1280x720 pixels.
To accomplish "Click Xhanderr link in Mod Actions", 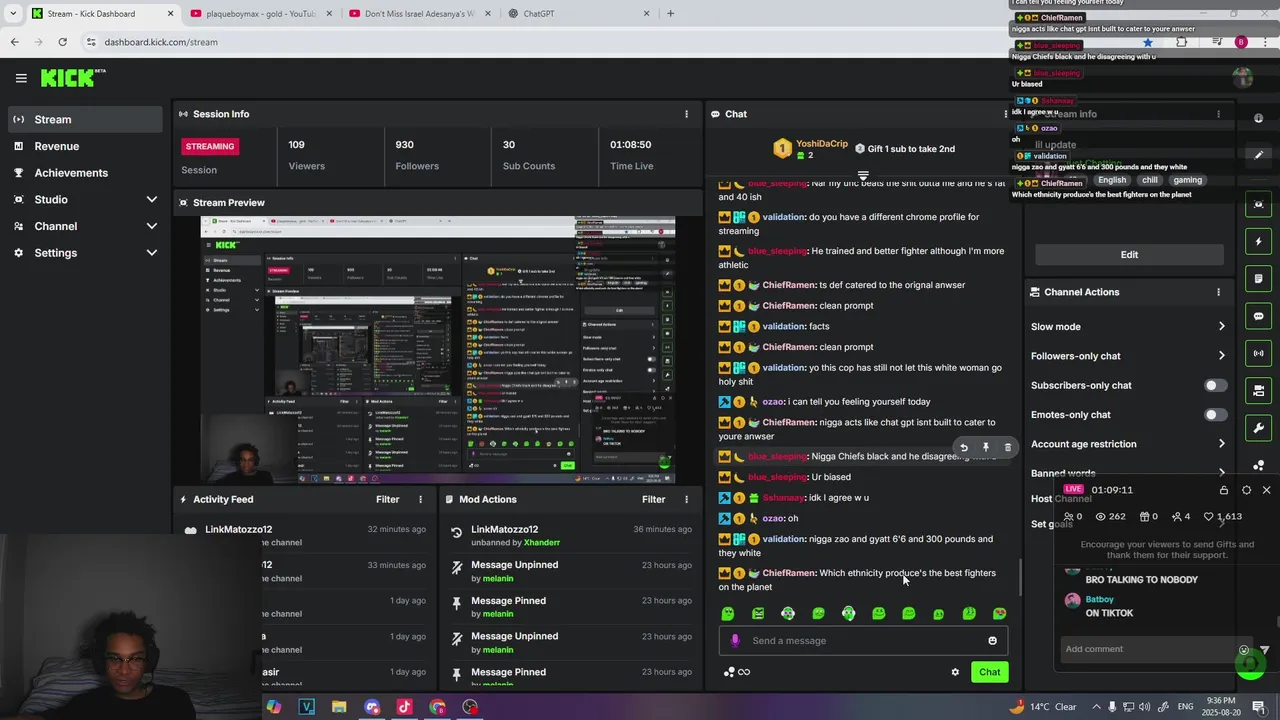I will (x=541, y=543).
